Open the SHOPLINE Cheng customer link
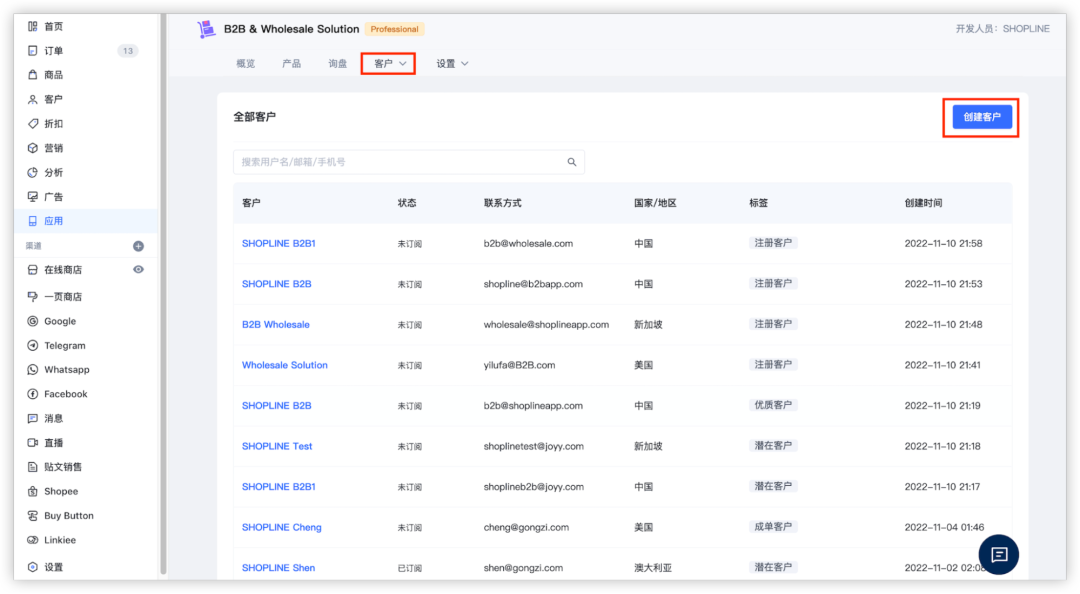Screen dimensions: 1080x594 pos(281,527)
